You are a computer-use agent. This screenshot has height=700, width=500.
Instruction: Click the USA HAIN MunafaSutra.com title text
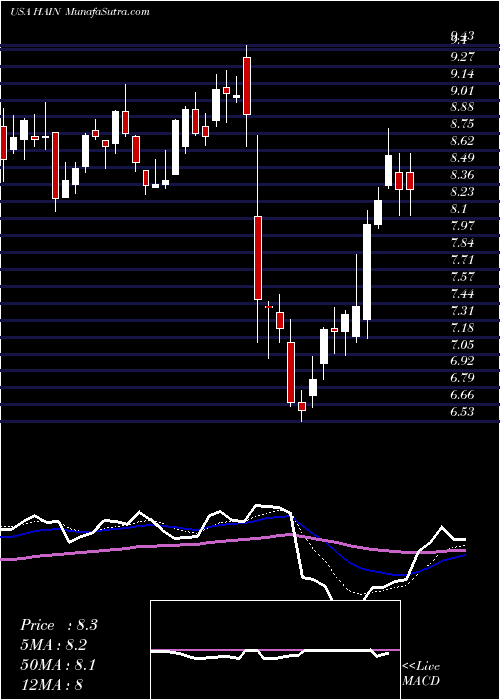coord(80,12)
